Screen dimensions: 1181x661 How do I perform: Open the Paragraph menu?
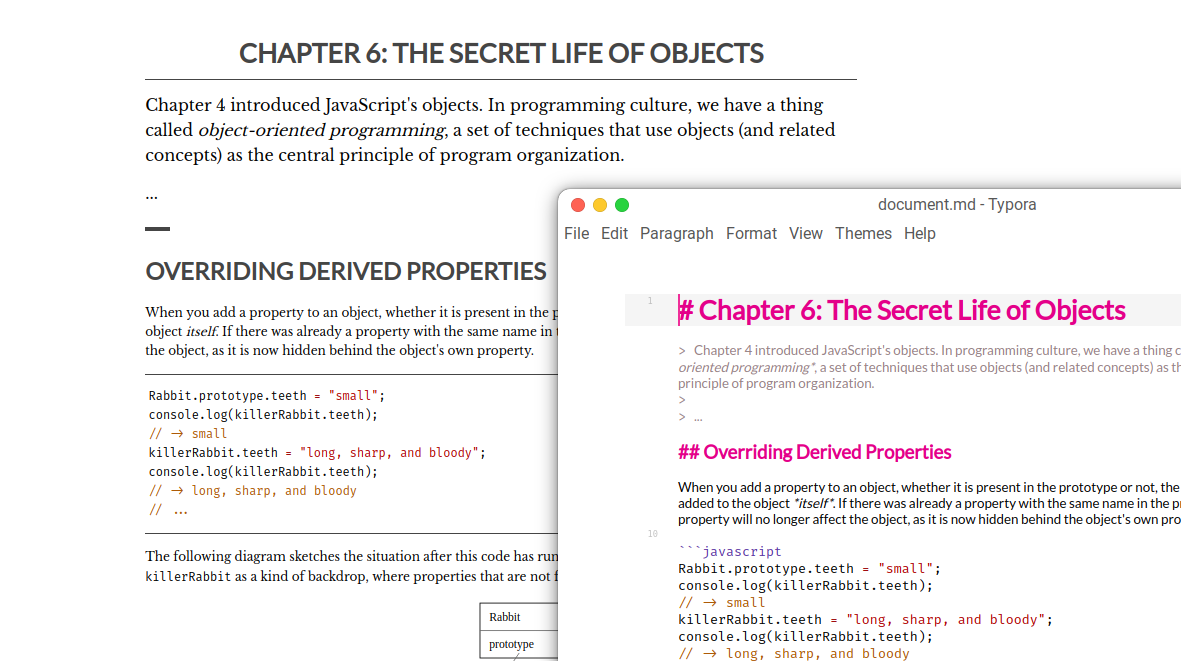pos(676,233)
